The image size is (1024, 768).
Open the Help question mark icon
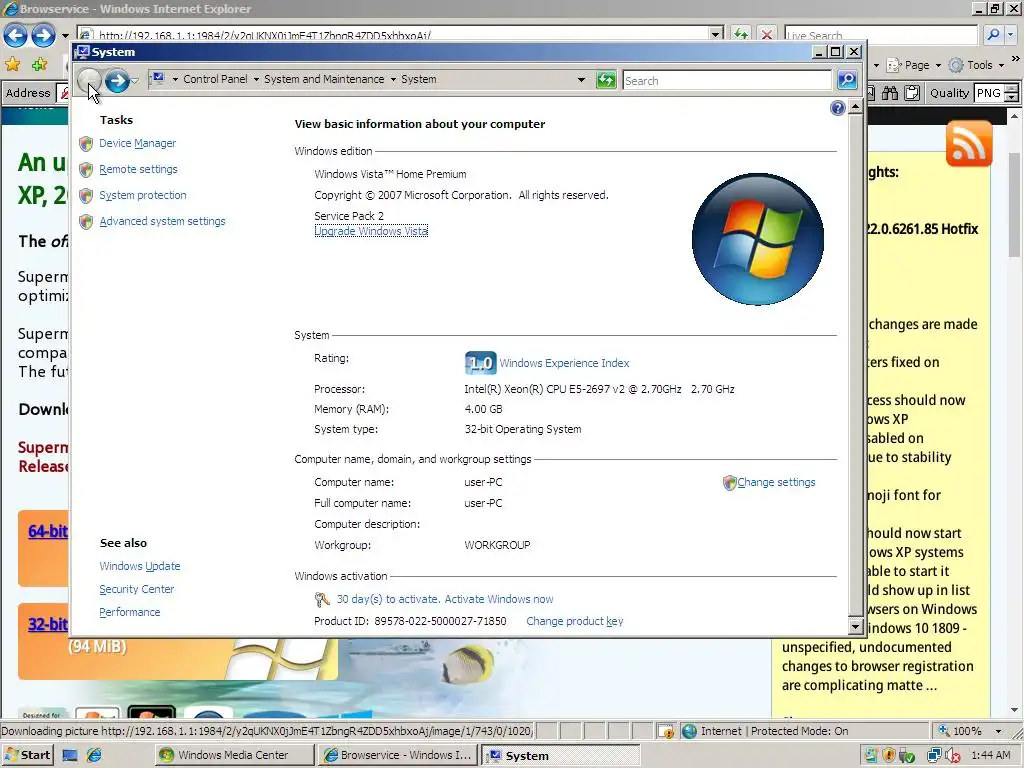(x=837, y=108)
